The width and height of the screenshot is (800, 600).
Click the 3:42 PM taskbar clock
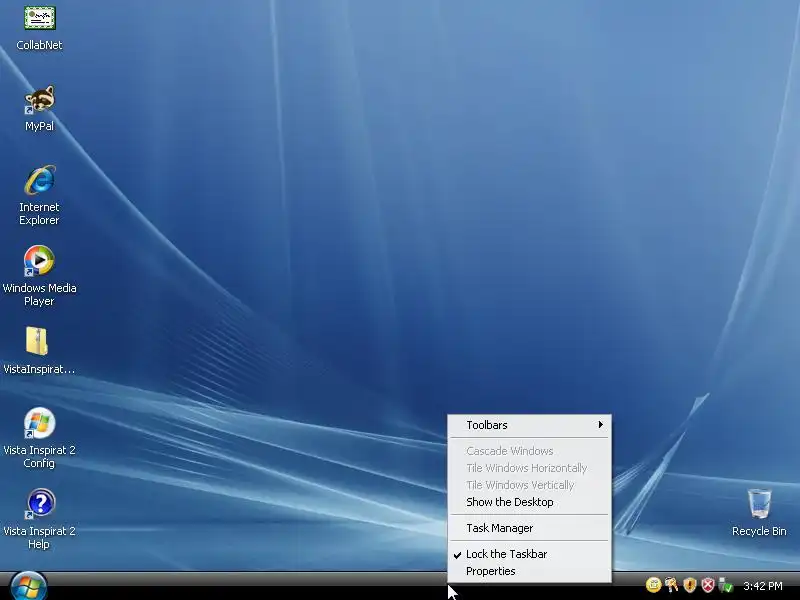point(762,586)
